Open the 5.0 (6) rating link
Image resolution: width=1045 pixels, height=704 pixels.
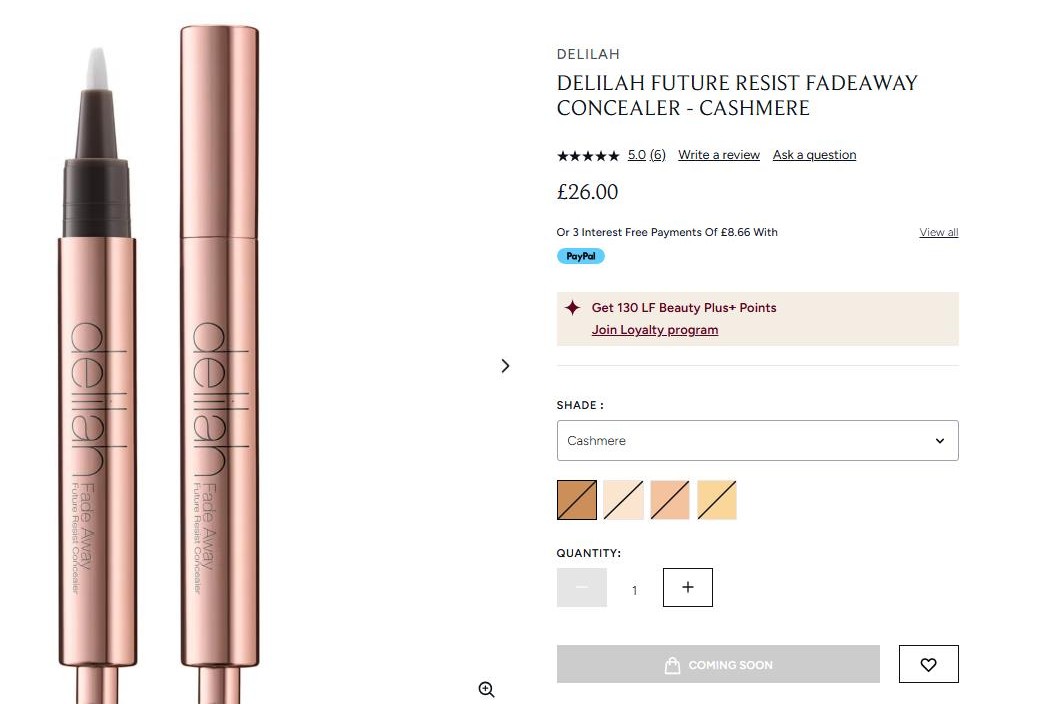[x=646, y=155]
